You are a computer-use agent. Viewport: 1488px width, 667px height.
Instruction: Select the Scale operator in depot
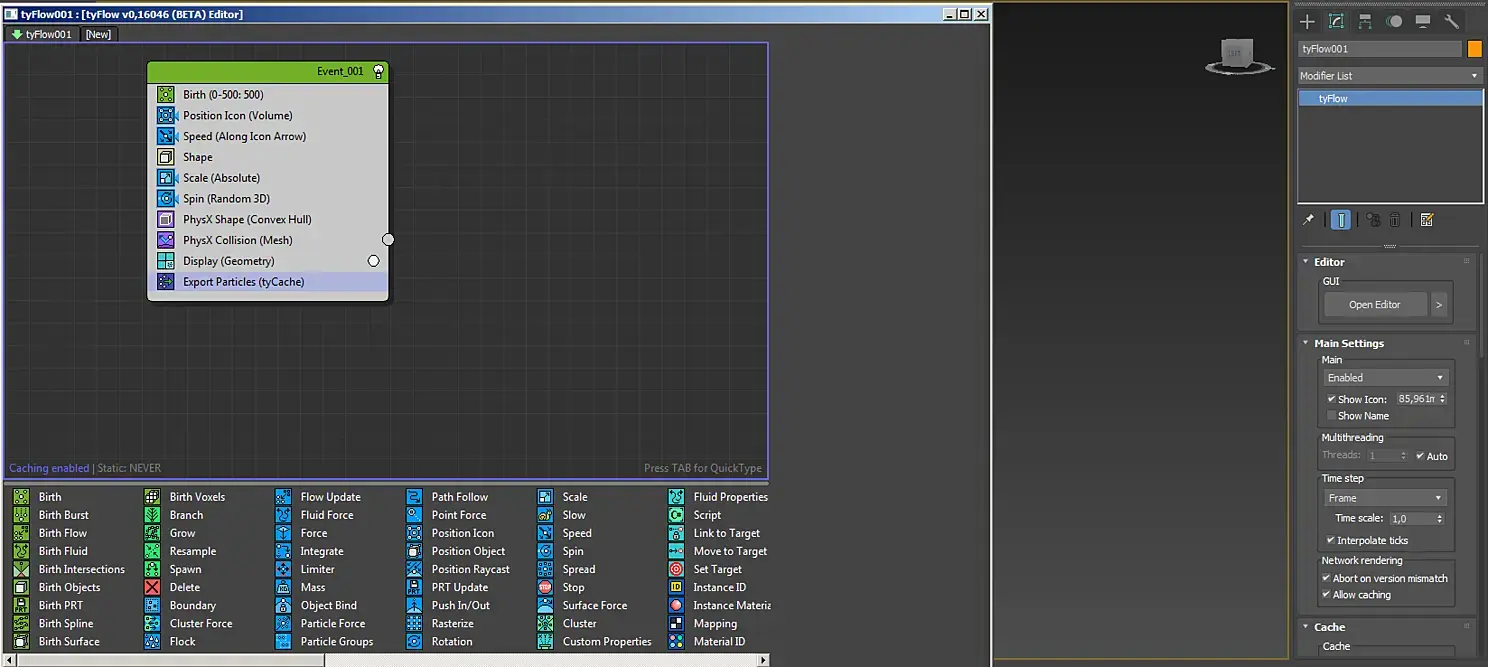coord(563,497)
